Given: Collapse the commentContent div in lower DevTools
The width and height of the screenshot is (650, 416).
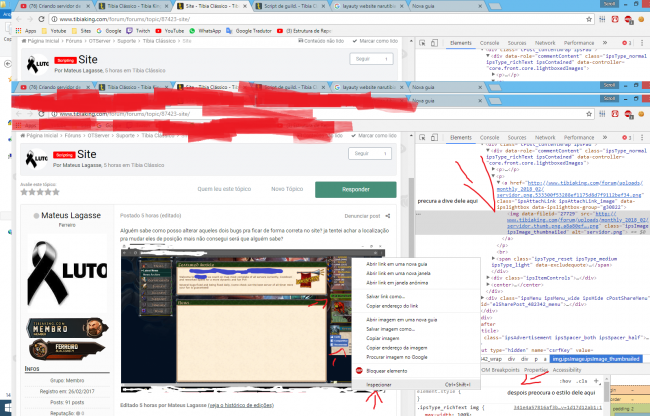Looking at the screenshot, I should tap(488, 151).
